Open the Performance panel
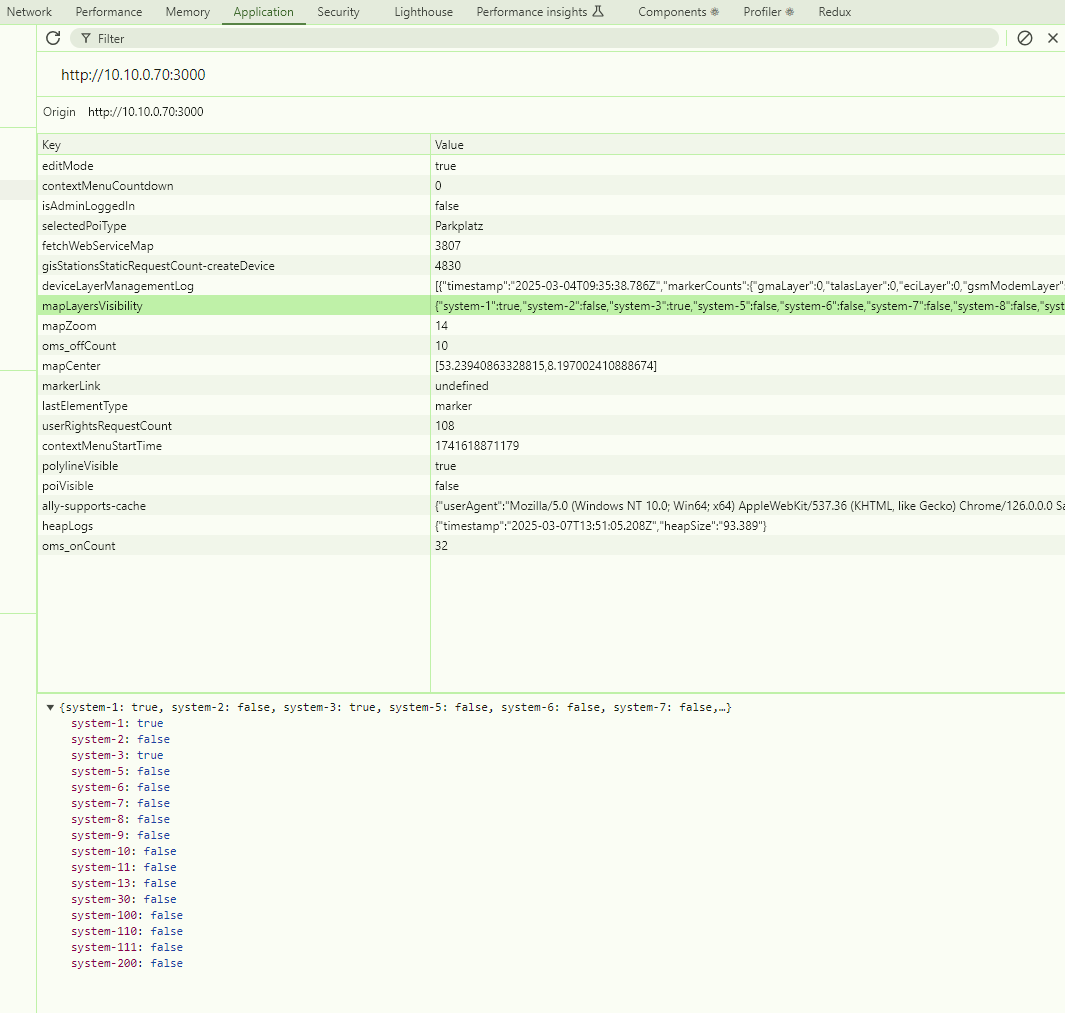The height and width of the screenshot is (1013, 1065). point(108,11)
